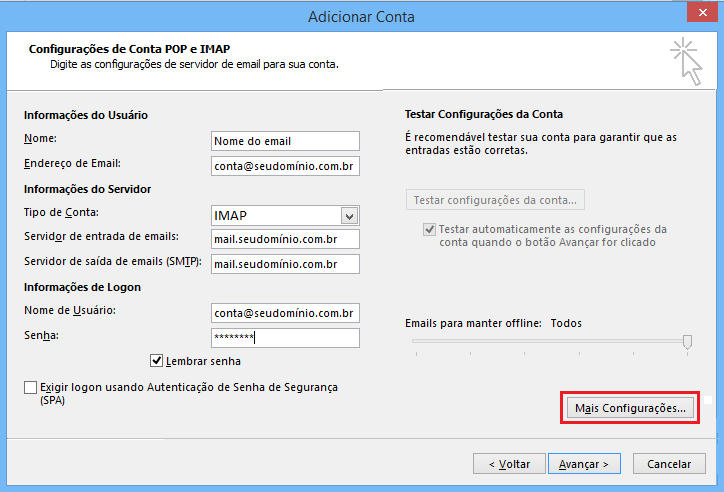Click the Cancelar button
This screenshot has width=724, height=492.
pyautogui.click(x=669, y=464)
